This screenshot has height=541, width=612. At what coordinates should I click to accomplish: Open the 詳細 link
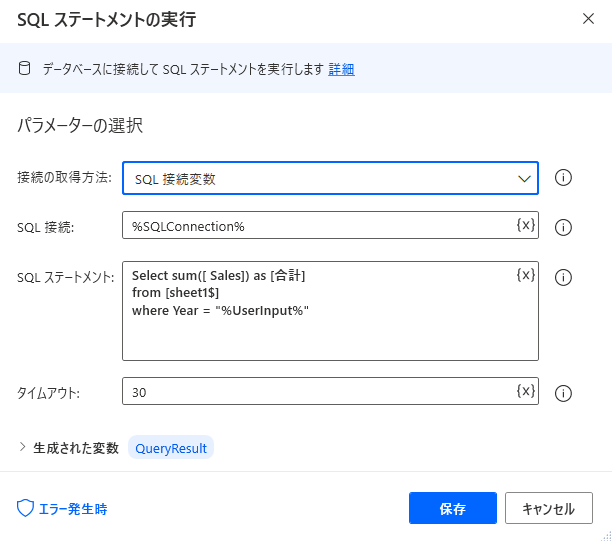[341, 69]
